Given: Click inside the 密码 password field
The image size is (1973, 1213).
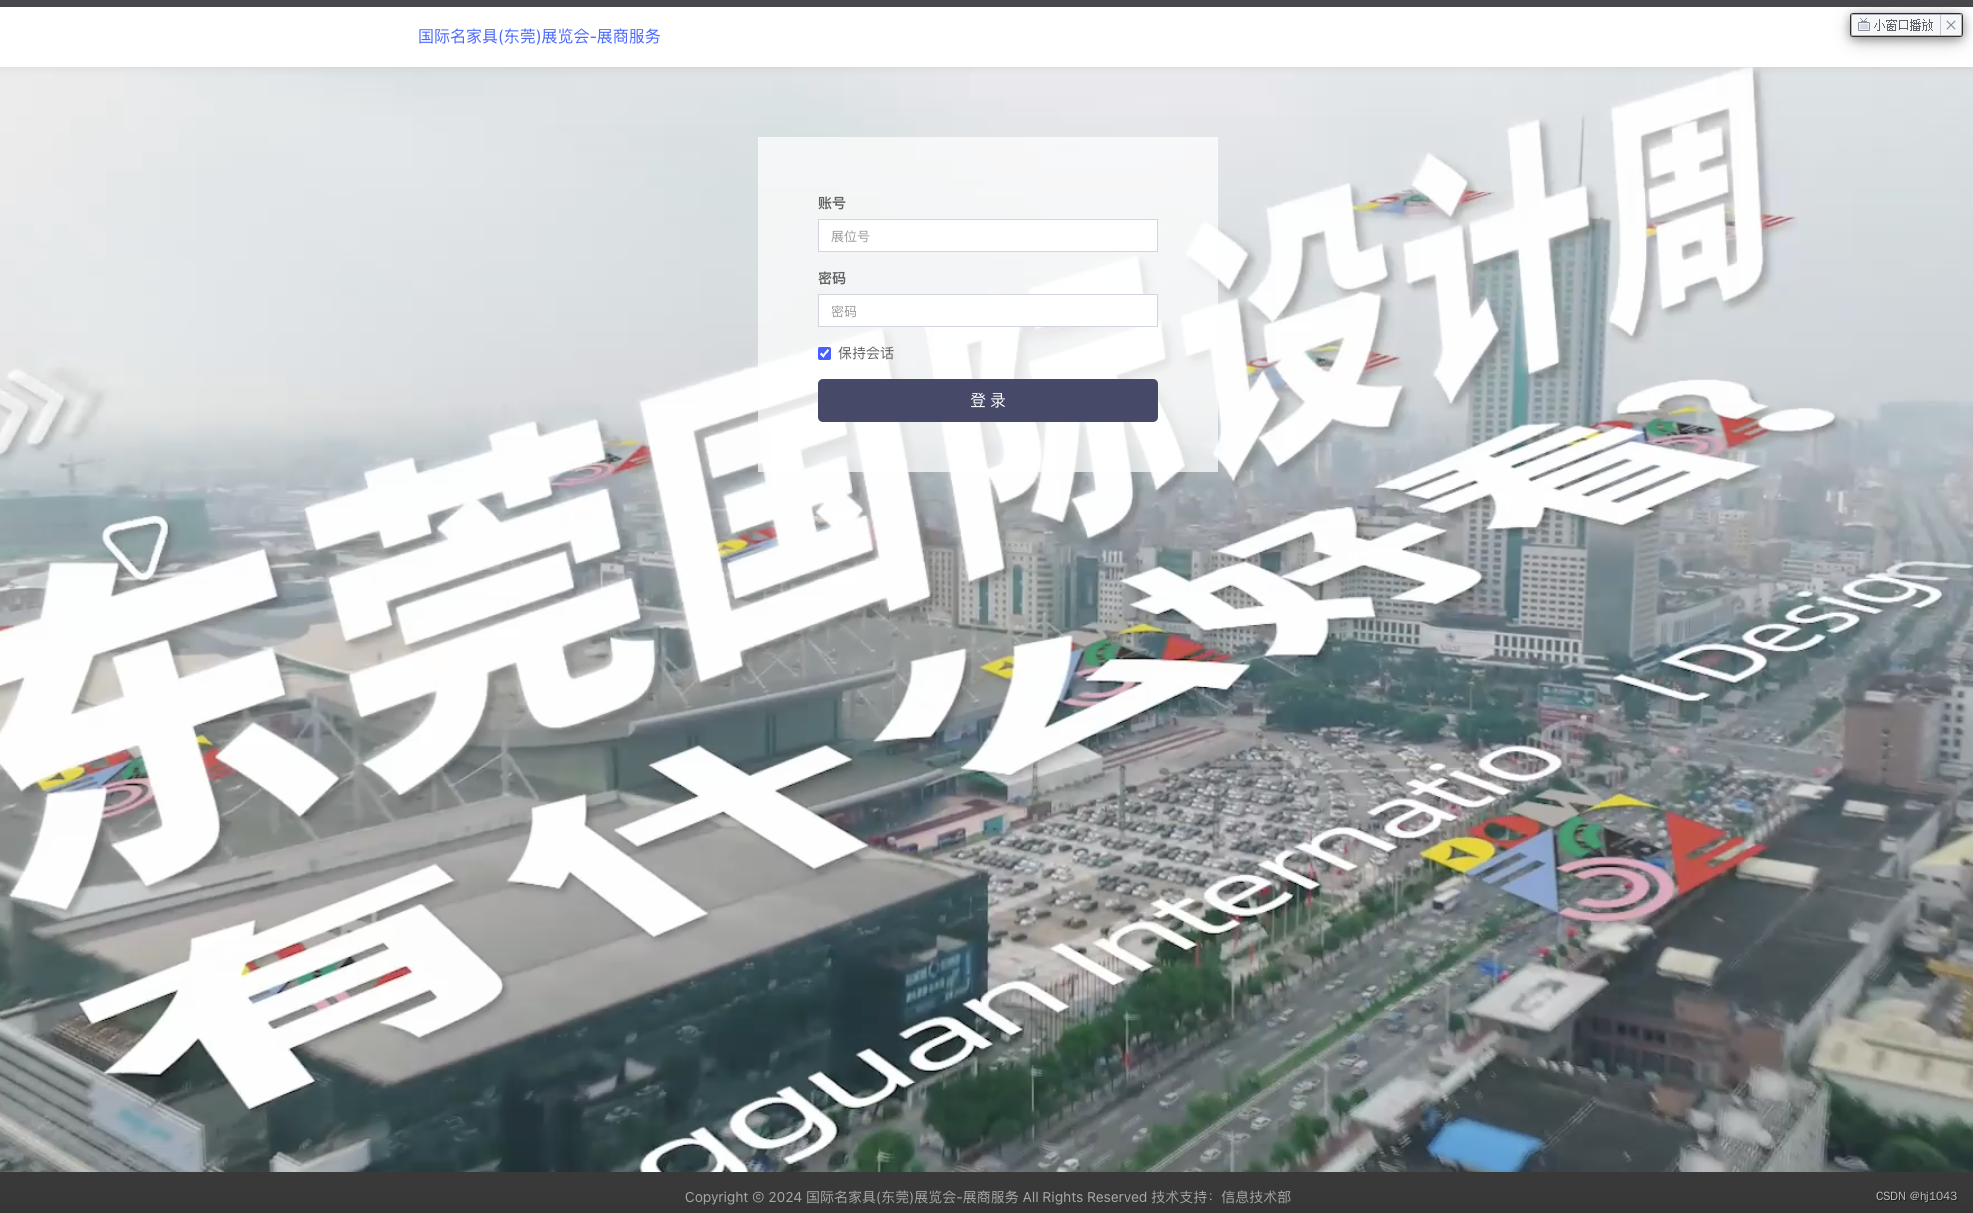Looking at the screenshot, I should (987, 310).
